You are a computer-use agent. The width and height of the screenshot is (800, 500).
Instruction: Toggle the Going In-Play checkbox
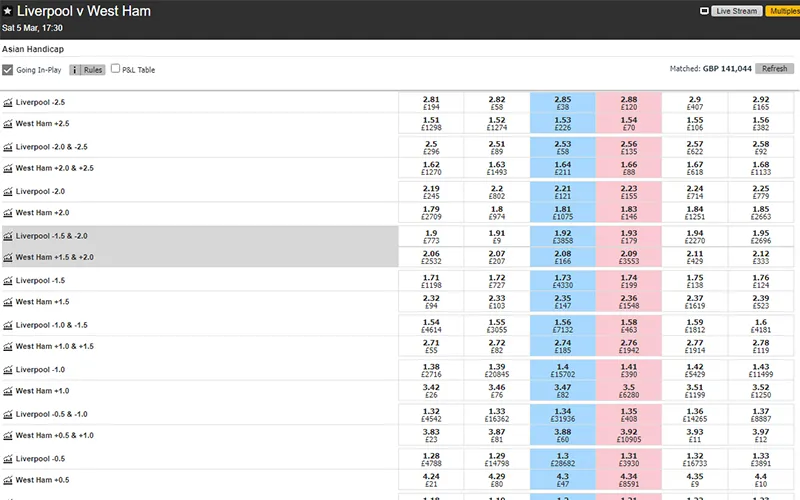coord(8,70)
